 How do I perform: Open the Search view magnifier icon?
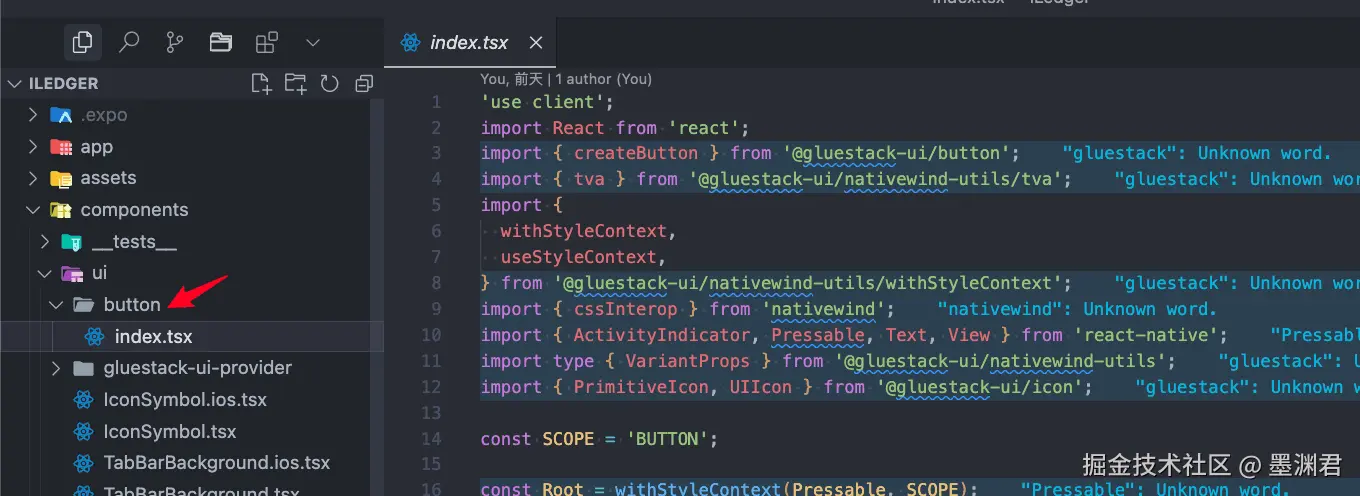129,42
